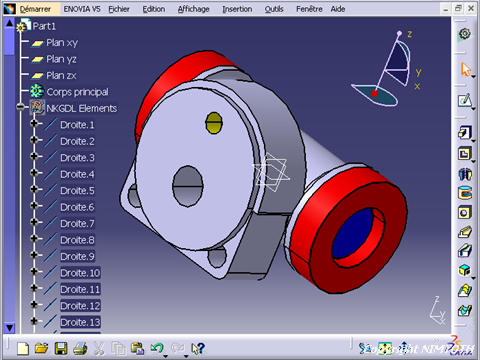Expand the Droite.10 node

tap(34, 272)
